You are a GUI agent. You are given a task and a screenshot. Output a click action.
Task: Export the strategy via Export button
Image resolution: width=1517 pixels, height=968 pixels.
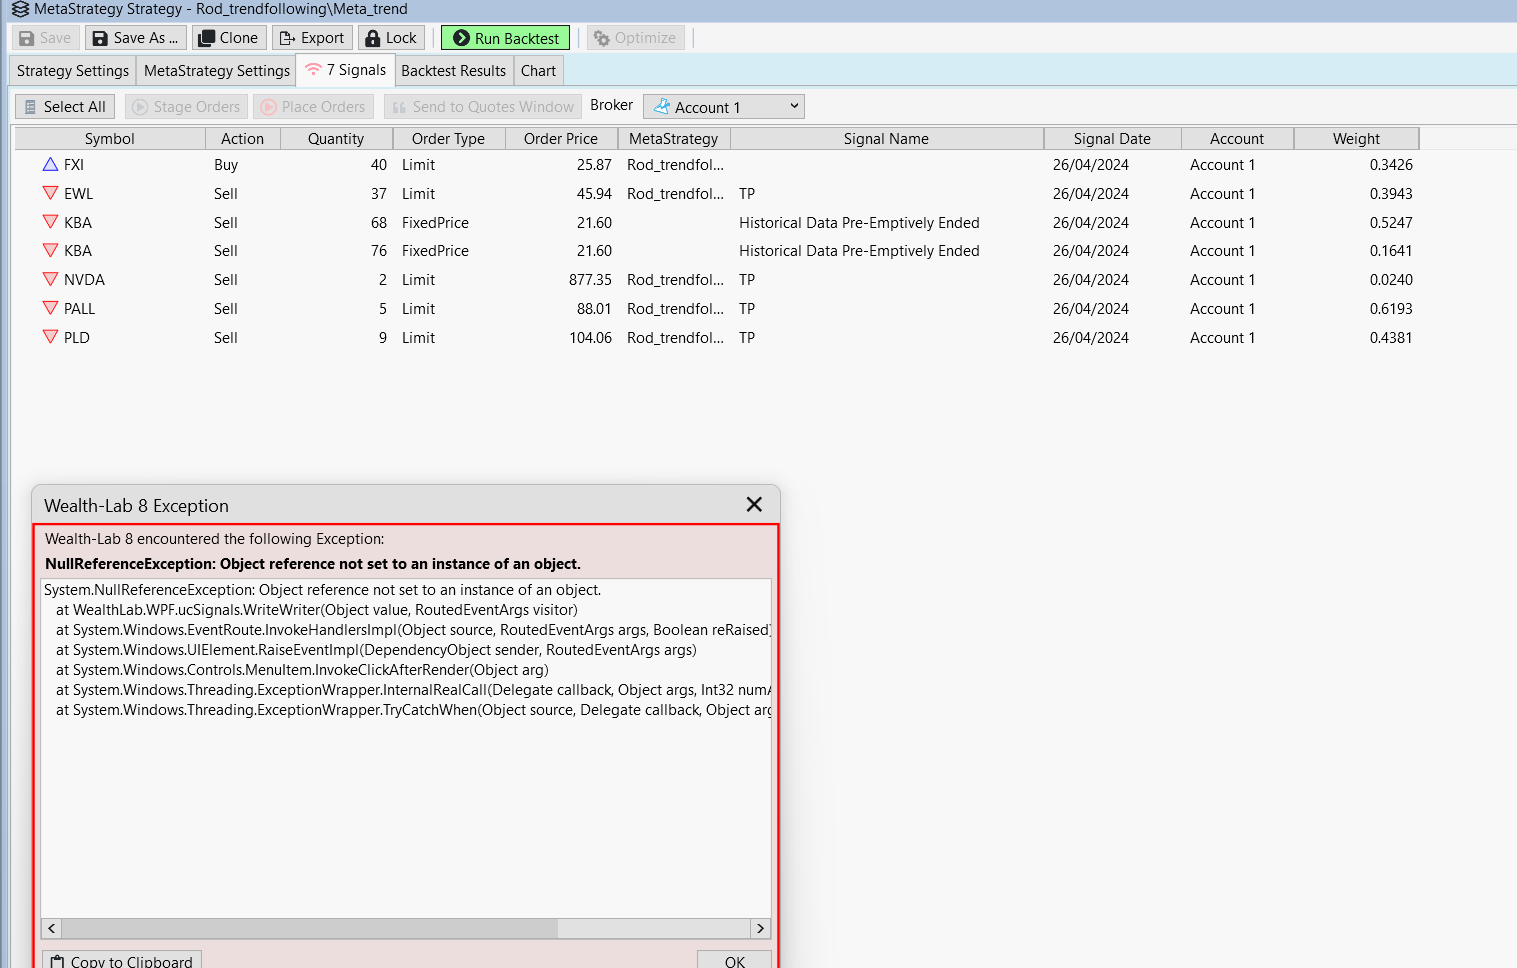(312, 38)
